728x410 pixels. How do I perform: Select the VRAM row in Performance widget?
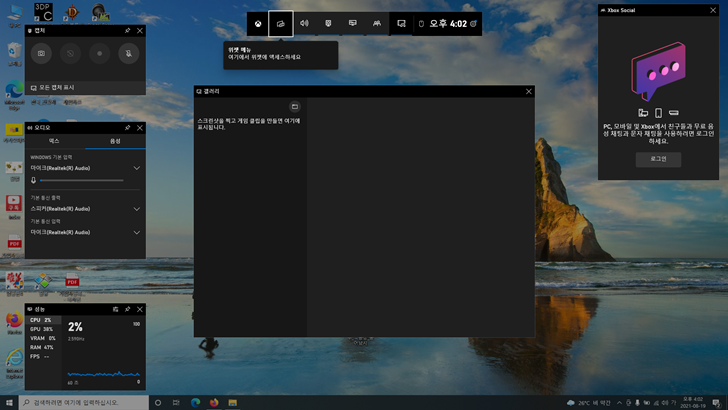click(43, 338)
